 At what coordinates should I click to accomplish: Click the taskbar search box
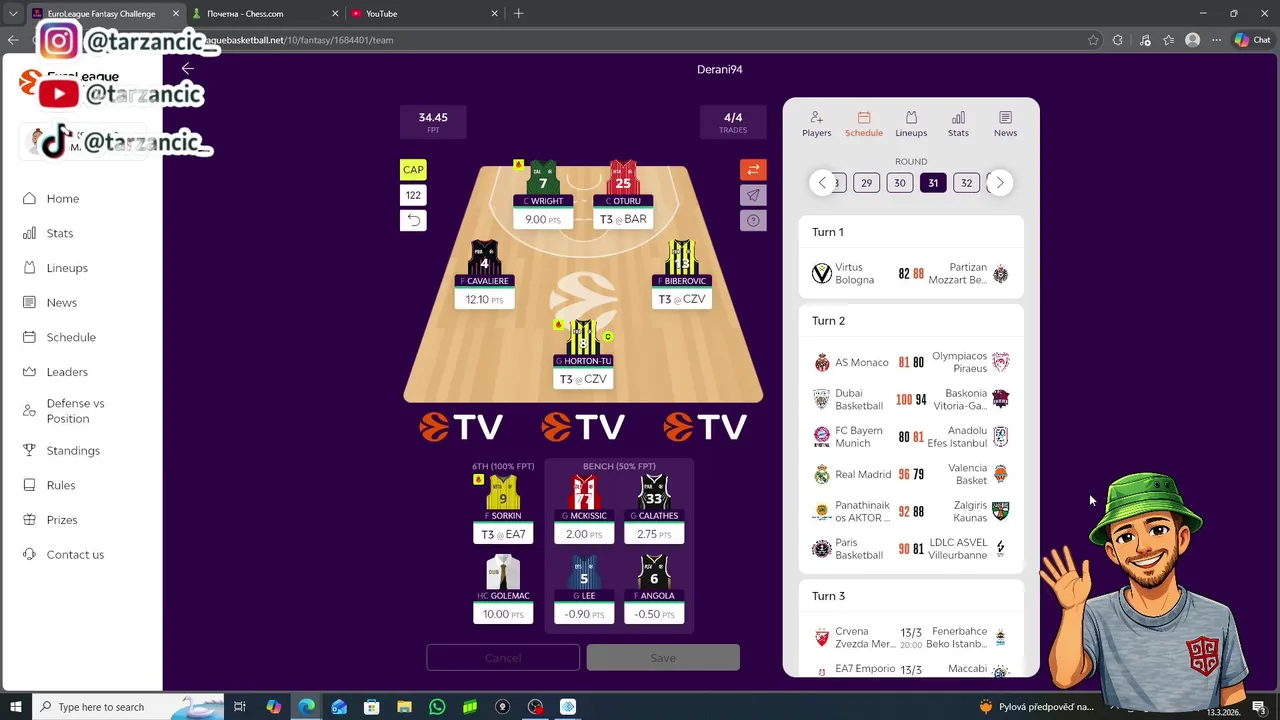click(x=128, y=707)
